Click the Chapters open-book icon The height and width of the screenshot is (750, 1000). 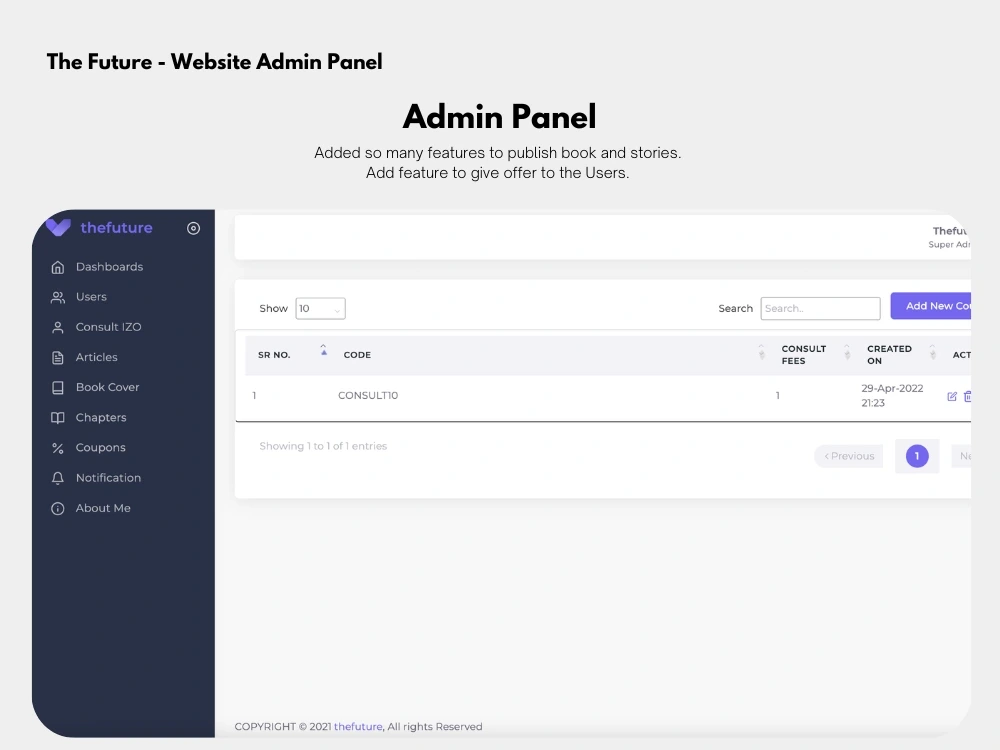pyautogui.click(x=57, y=418)
